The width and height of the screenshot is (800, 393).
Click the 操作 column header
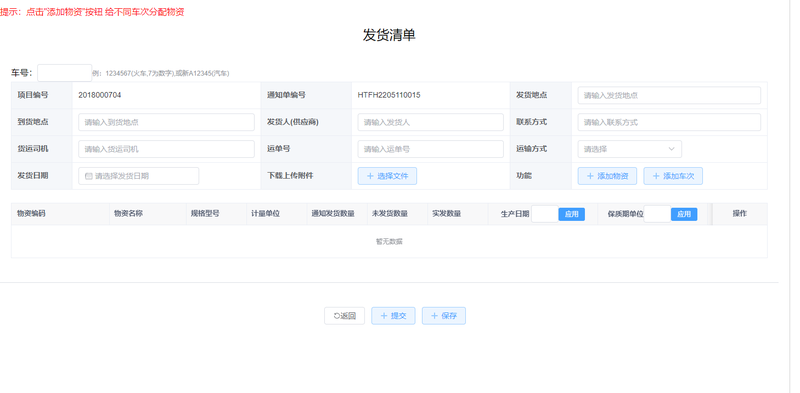click(740, 214)
